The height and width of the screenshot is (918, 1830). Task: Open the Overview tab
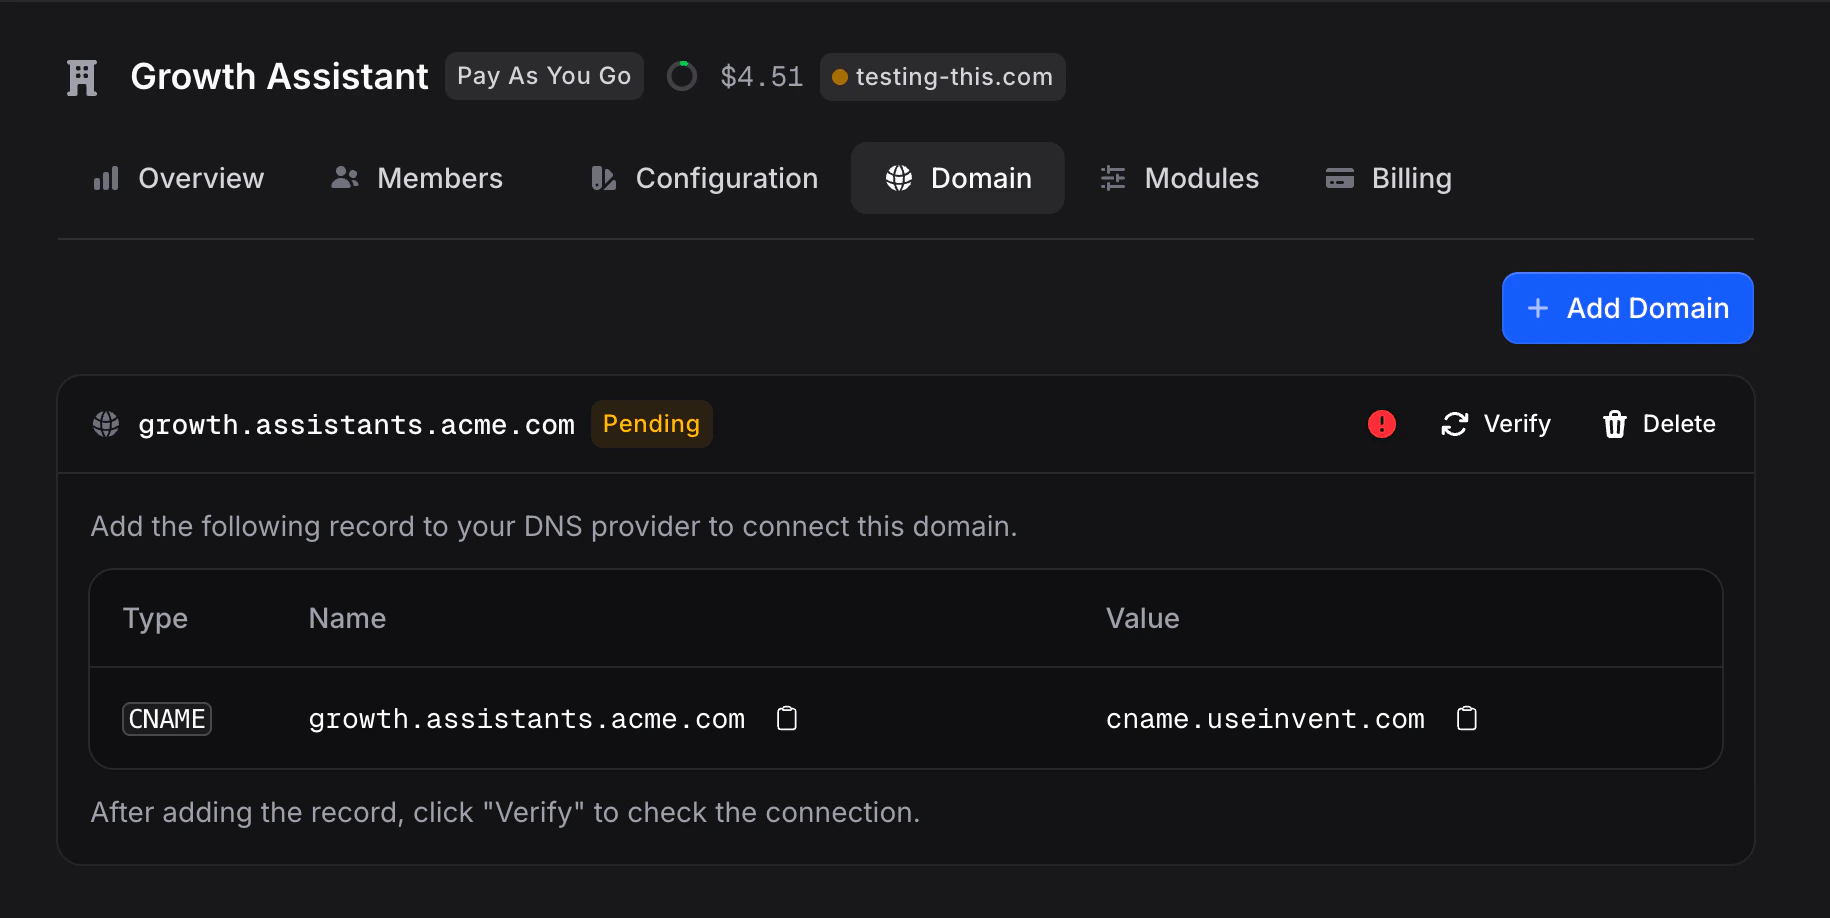178,178
